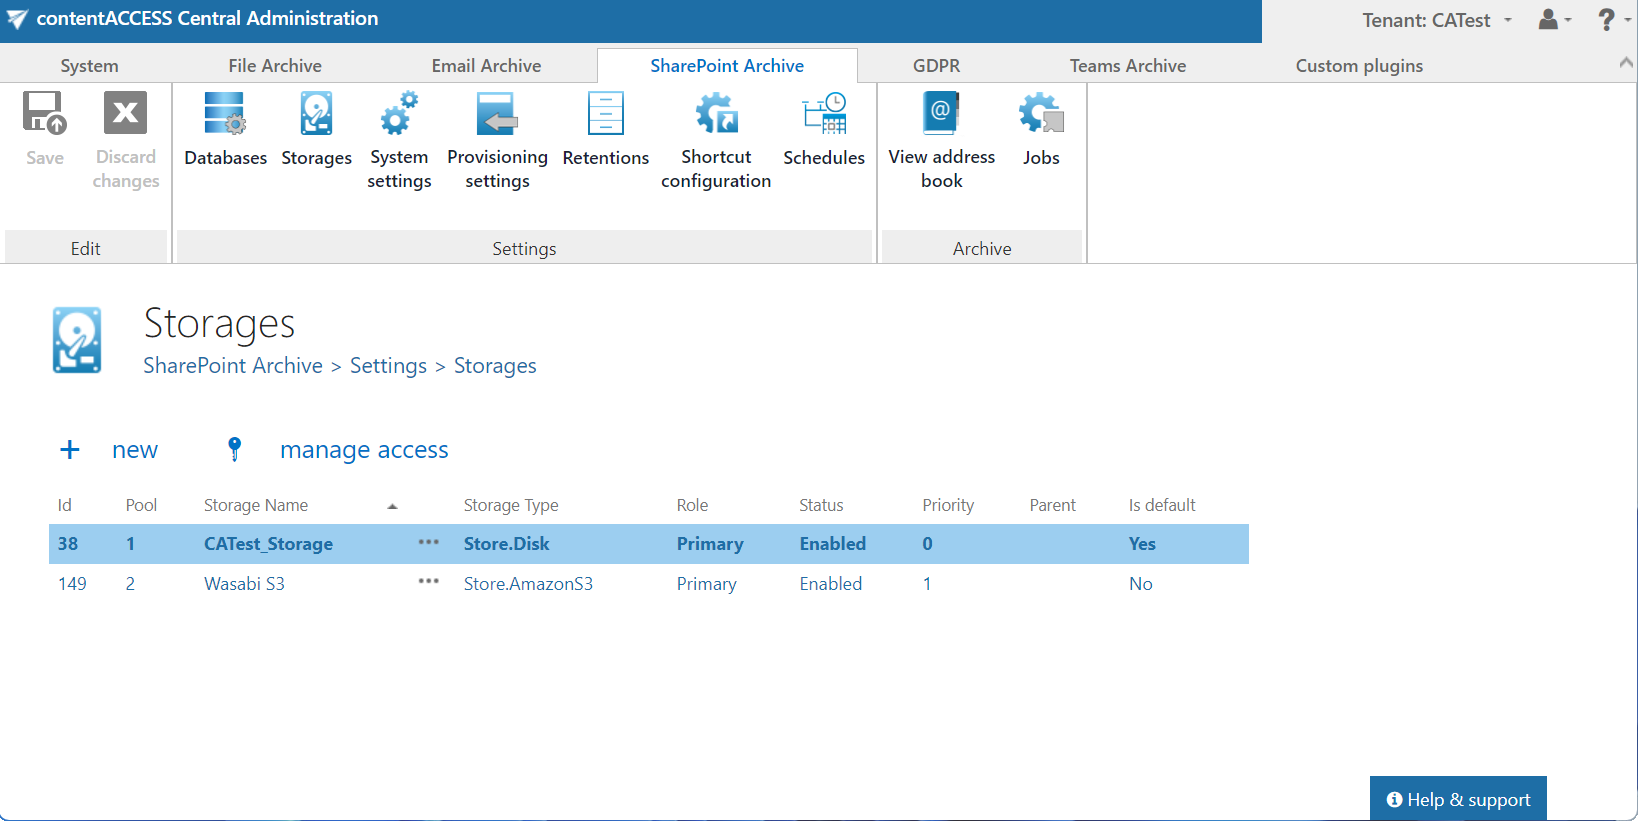Sort by the Status column header

click(821, 505)
